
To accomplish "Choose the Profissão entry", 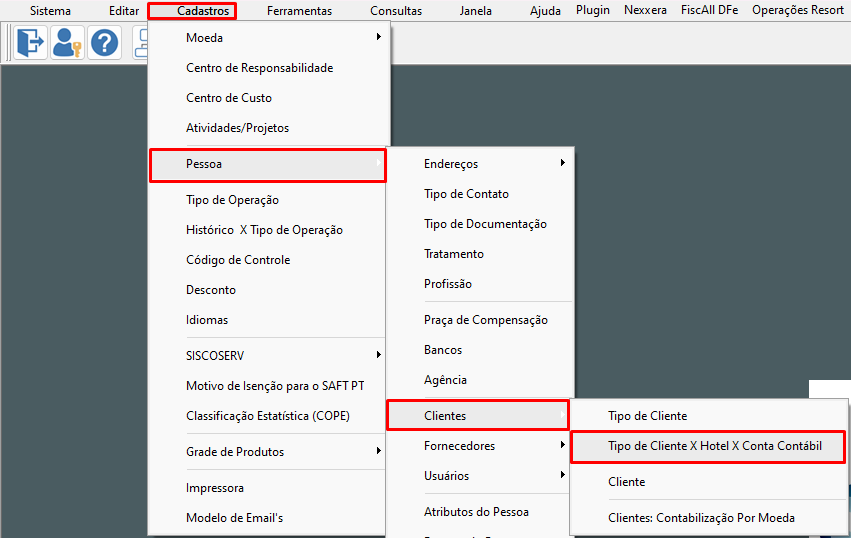I will (480, 283).
